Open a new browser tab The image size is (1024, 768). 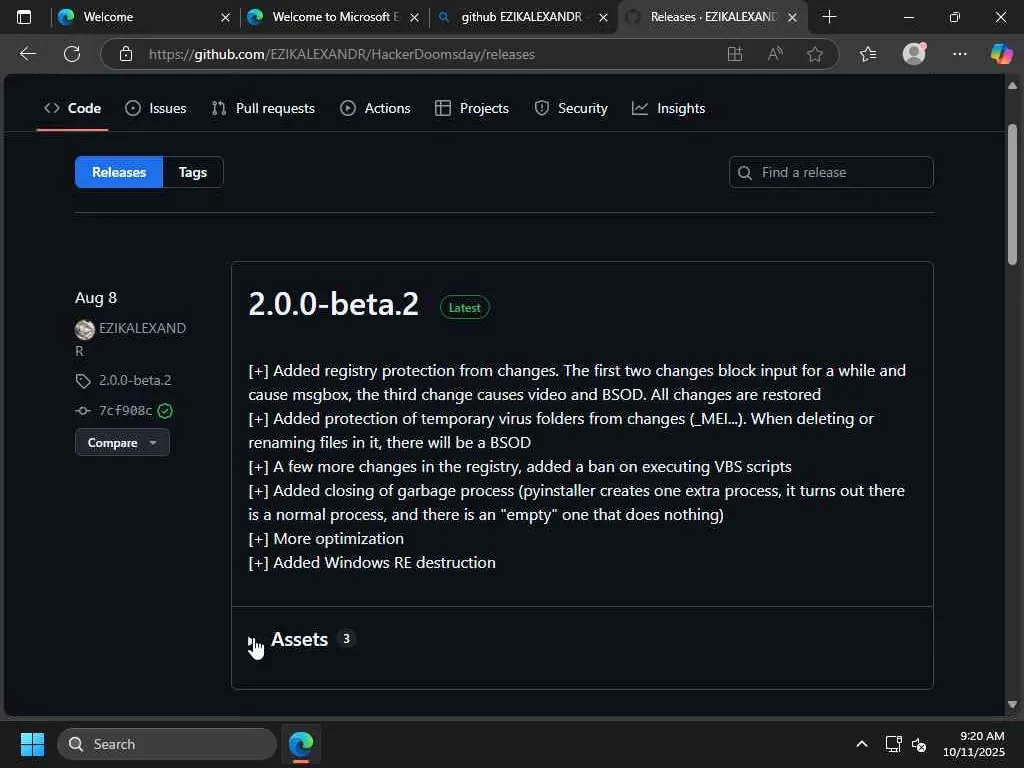coord(829,17)
